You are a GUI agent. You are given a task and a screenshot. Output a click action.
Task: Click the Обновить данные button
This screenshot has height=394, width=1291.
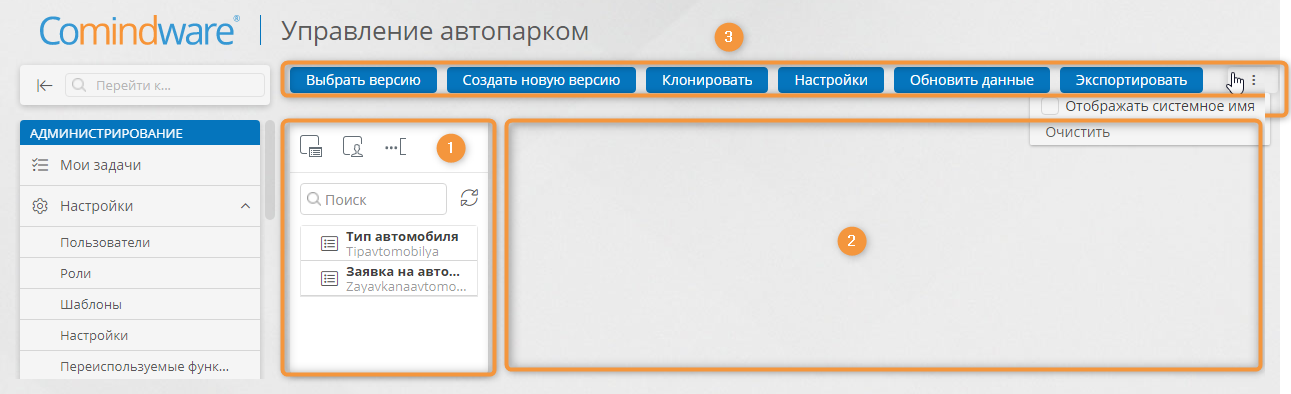971,80
